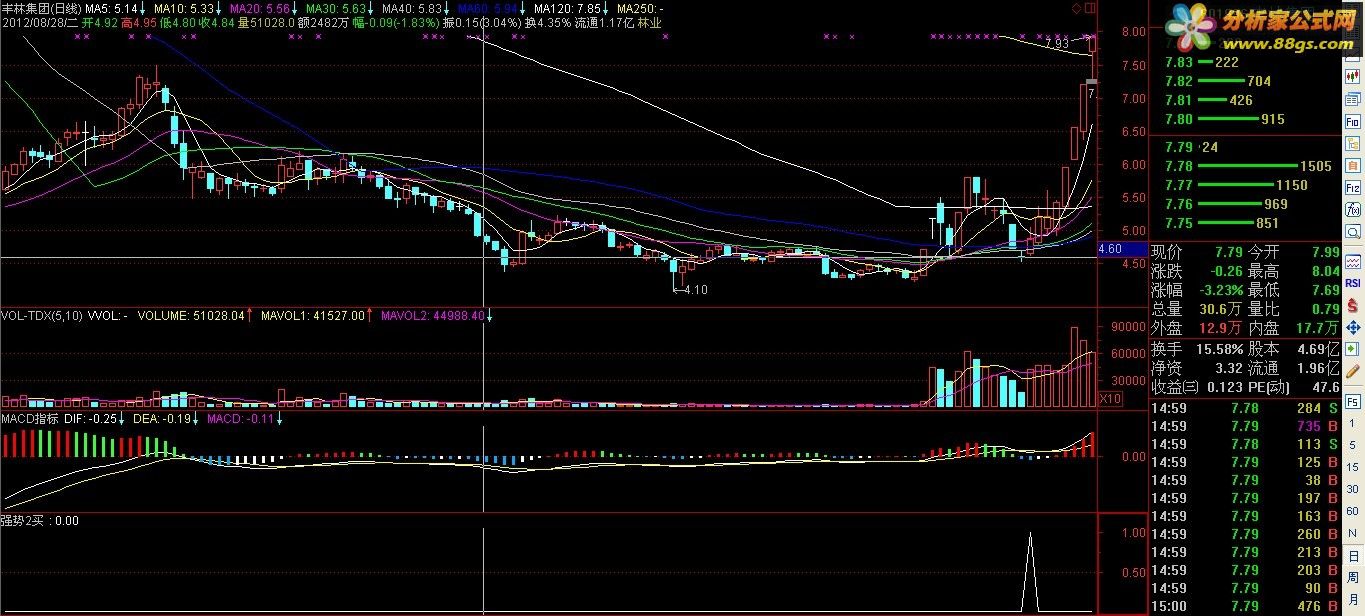
Task: Select the RSI indicator icon
Action: point(1353,283)
